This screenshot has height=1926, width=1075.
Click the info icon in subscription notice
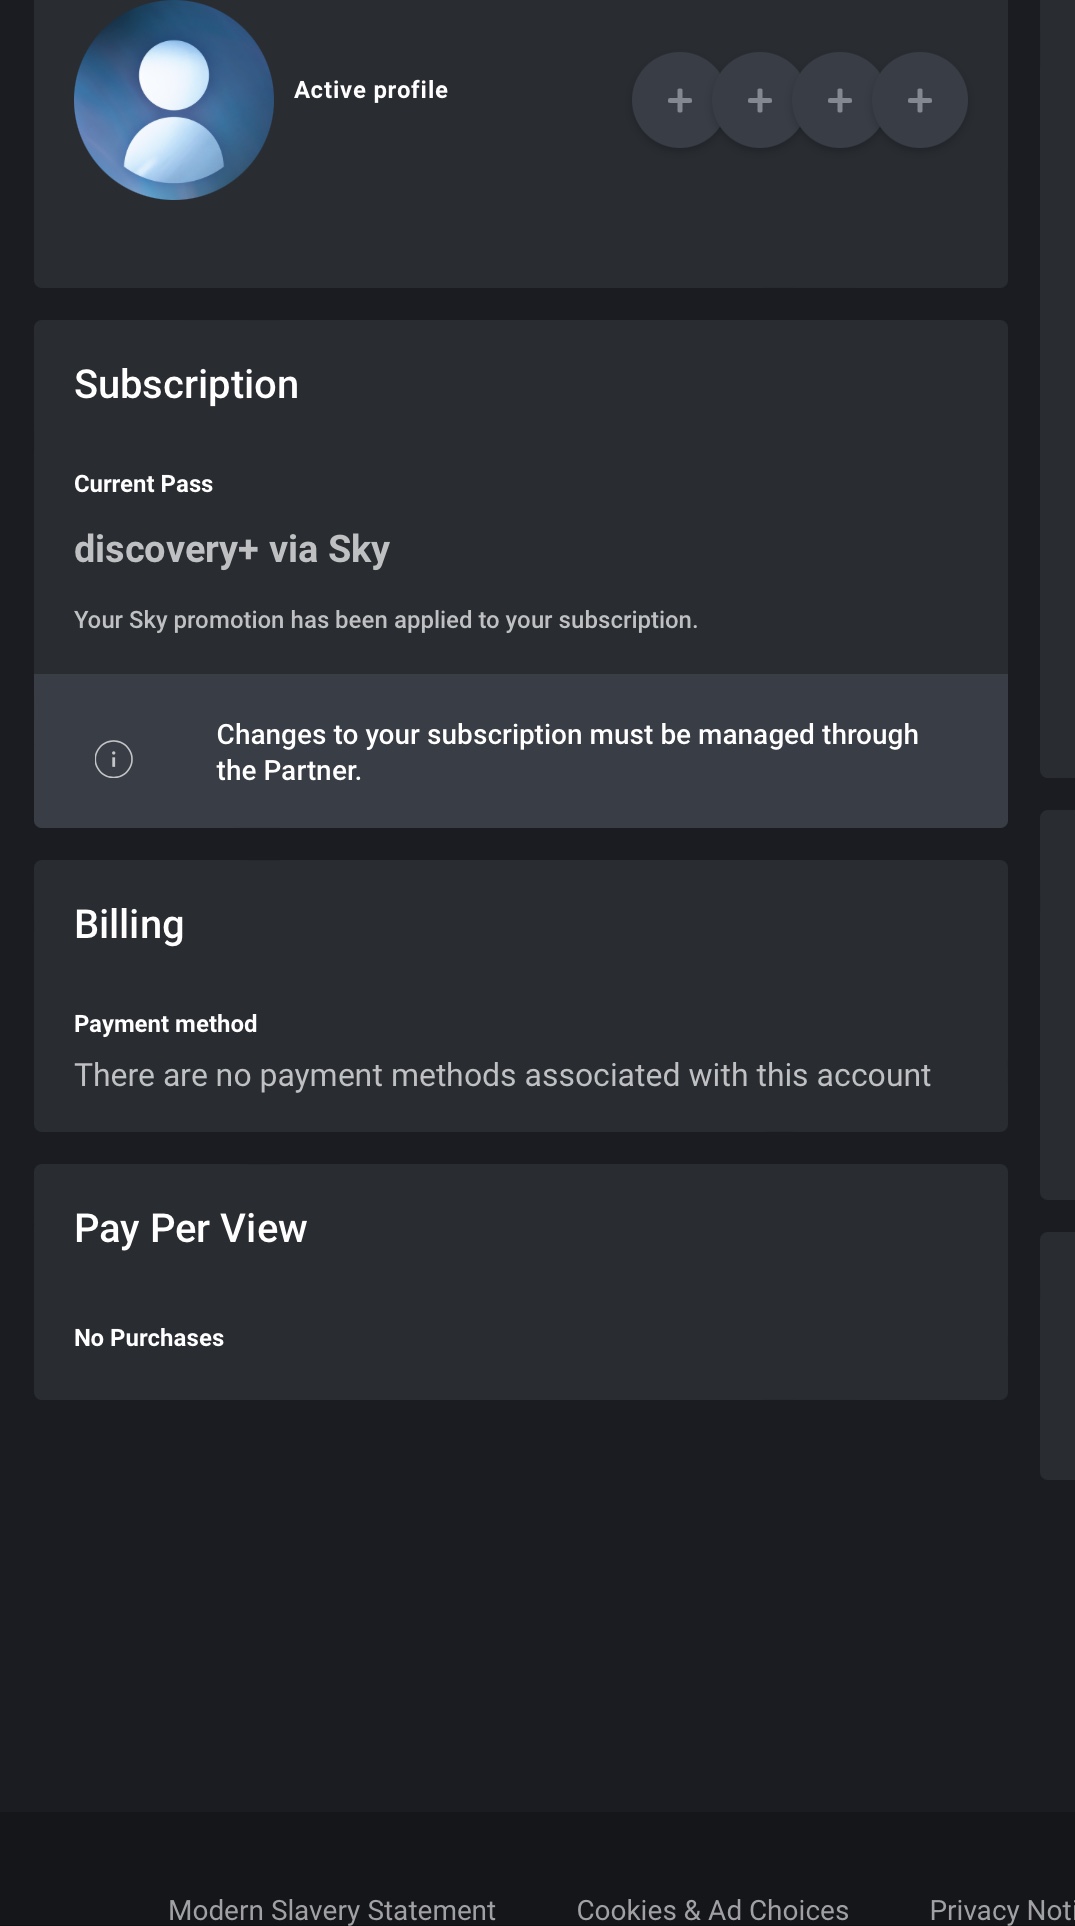point(114,759)
